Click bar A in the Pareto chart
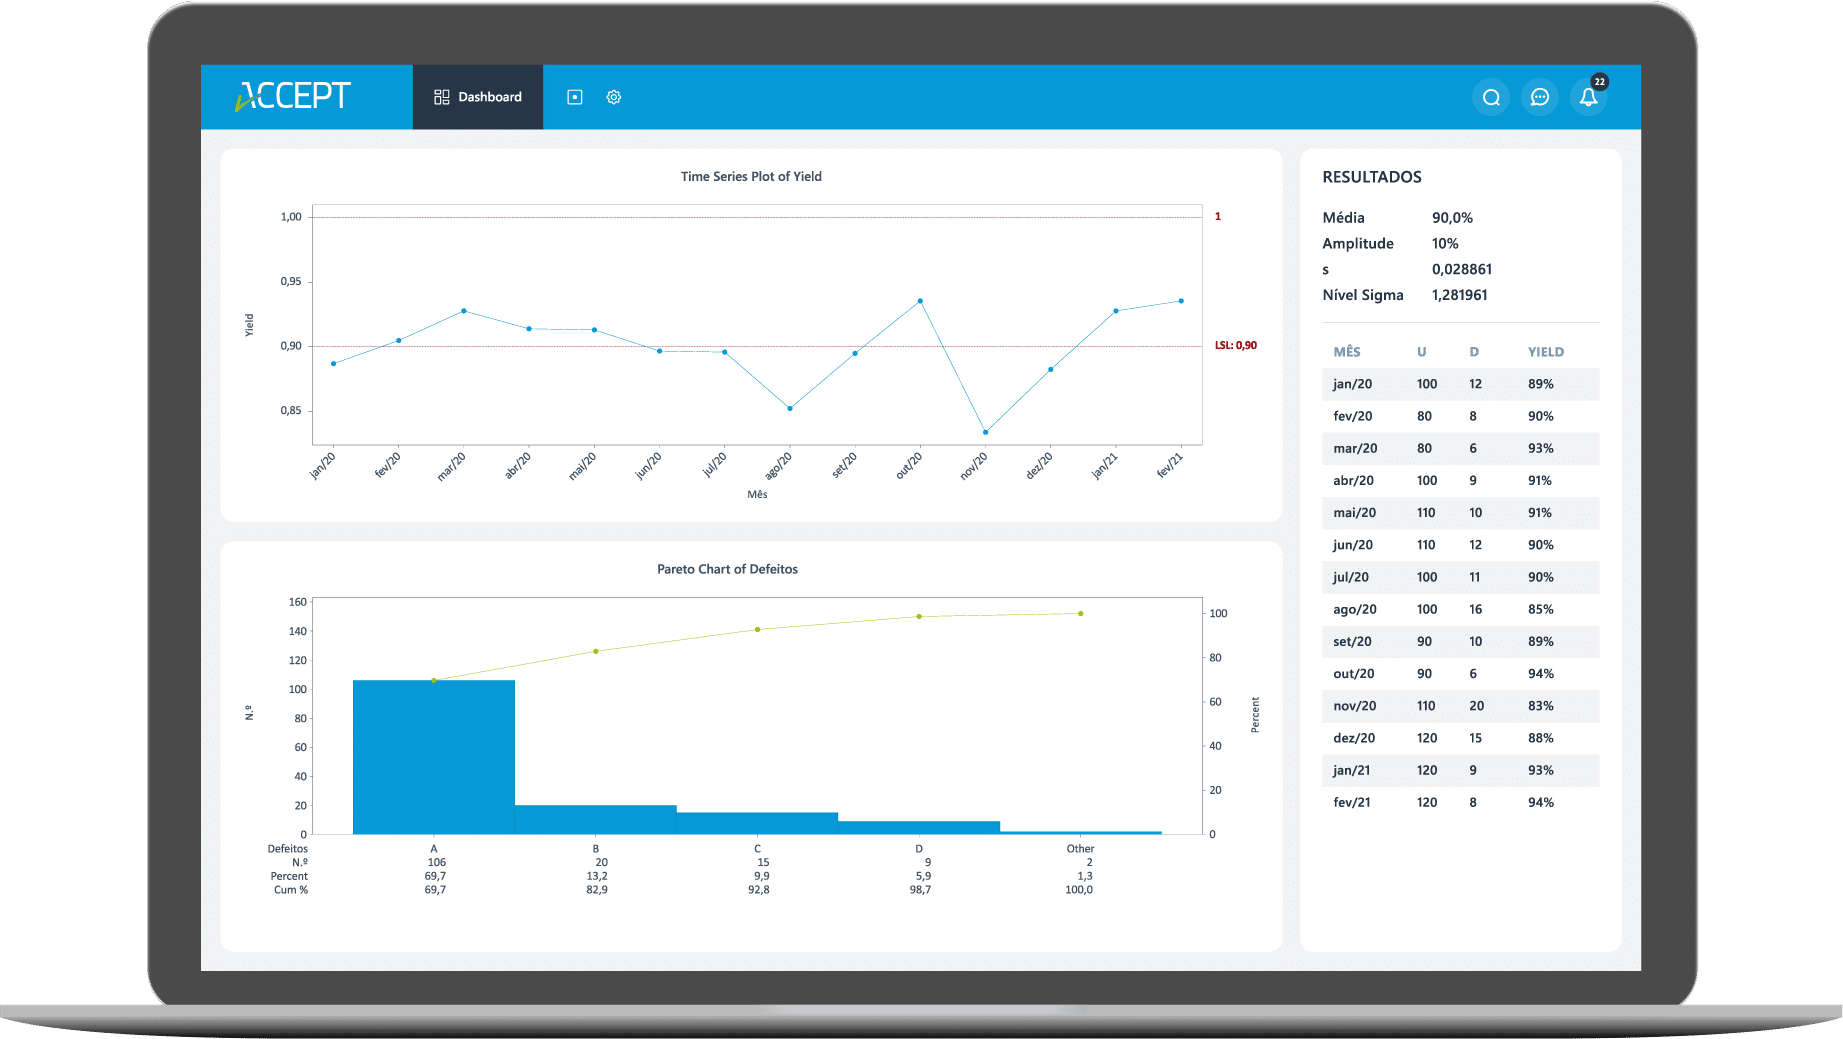Screen dimensions: 1843x1039 tap(434, 757)
